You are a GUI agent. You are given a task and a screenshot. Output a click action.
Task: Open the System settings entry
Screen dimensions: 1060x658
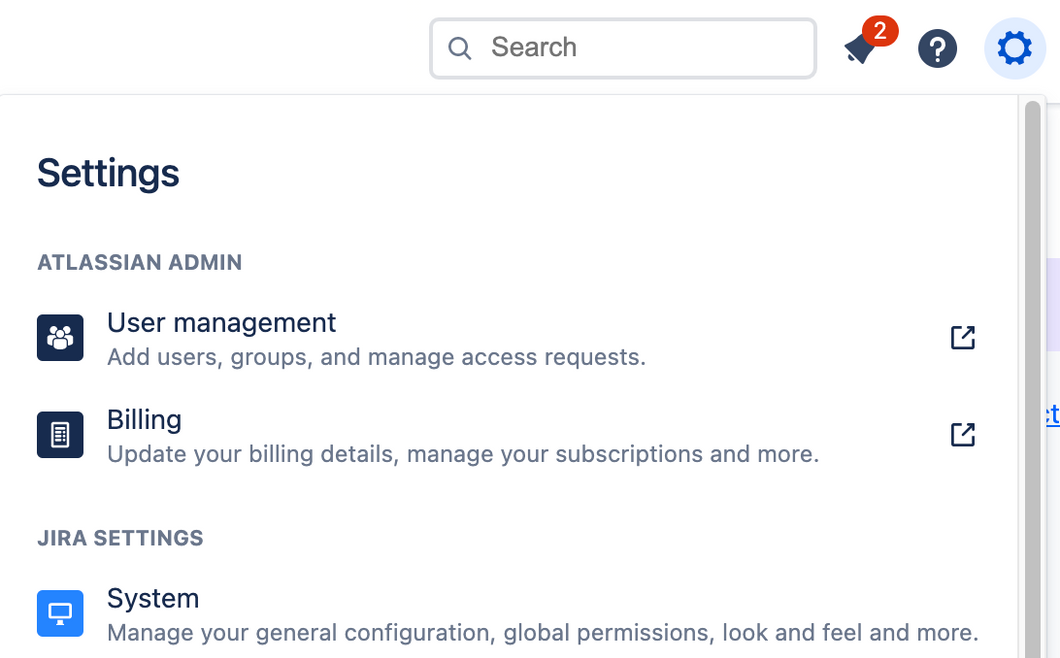pos(153,598)
